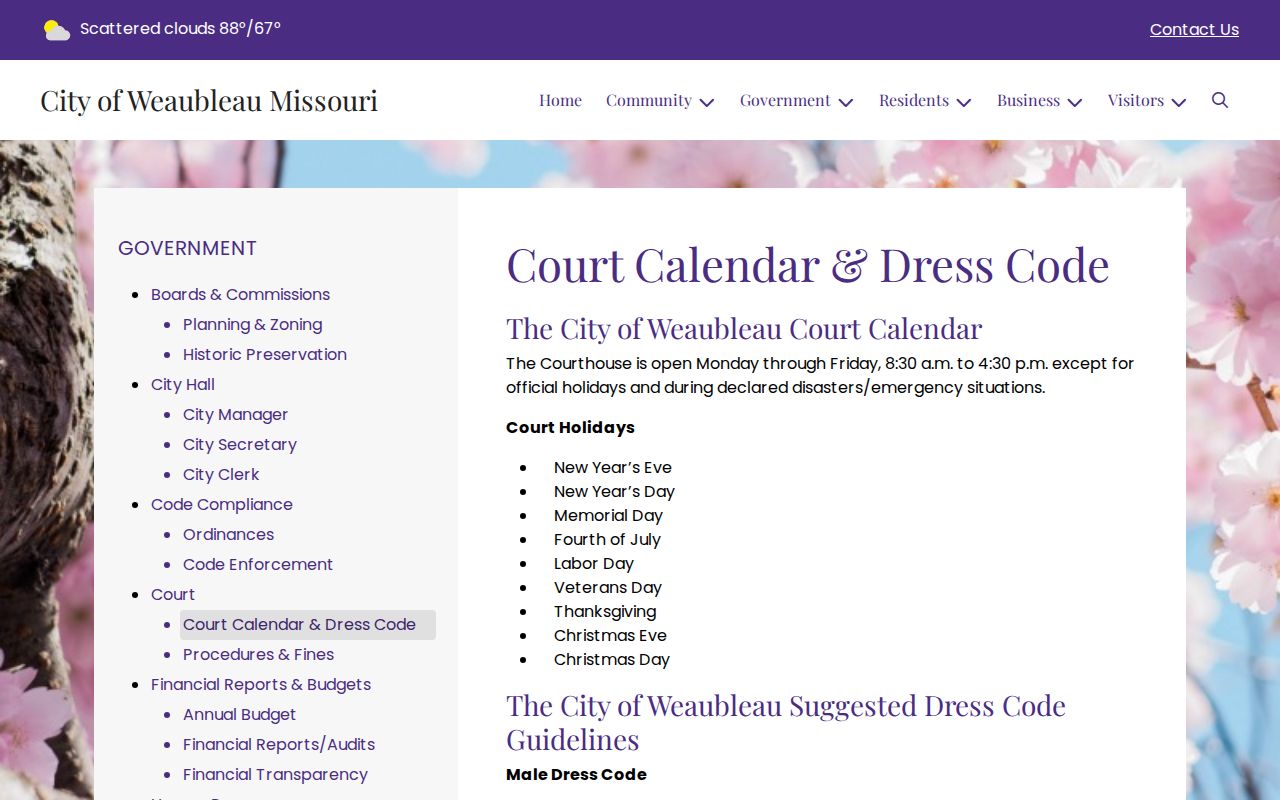Go to City Hall sidebar link
Image resolution: width=1280 pixels, height=800 pixels.
[x=183, y=384]
